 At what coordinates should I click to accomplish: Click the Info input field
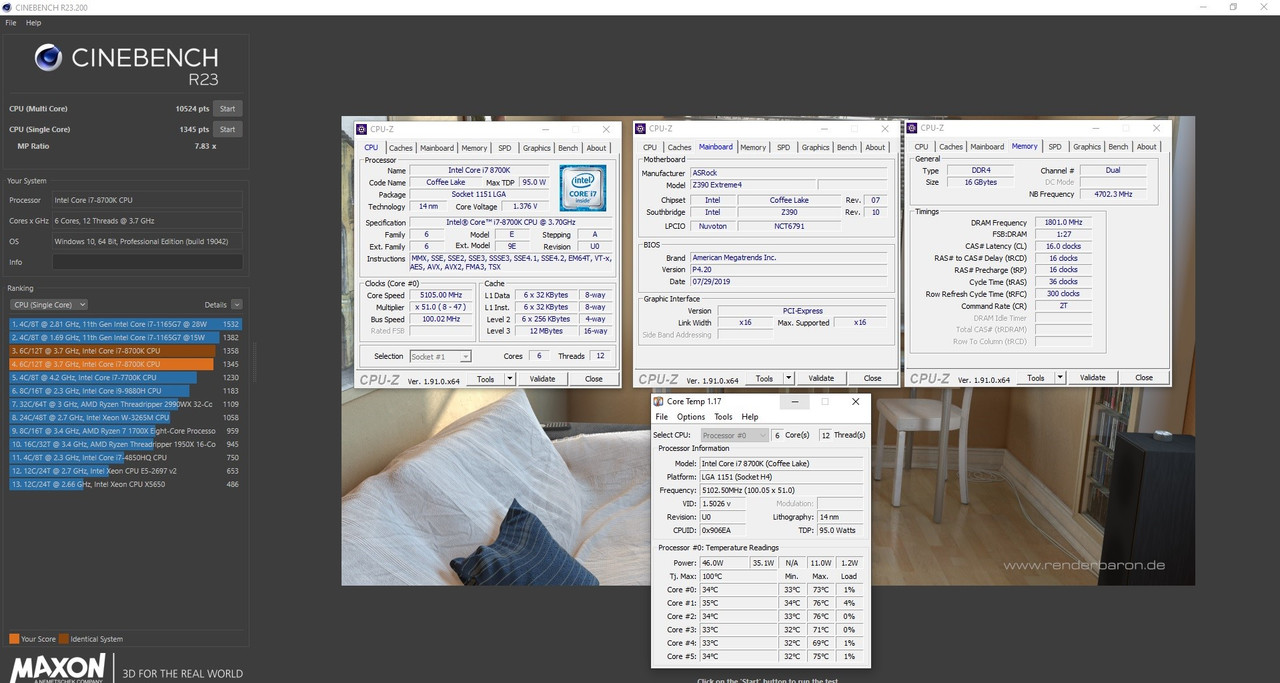point(147,262)
